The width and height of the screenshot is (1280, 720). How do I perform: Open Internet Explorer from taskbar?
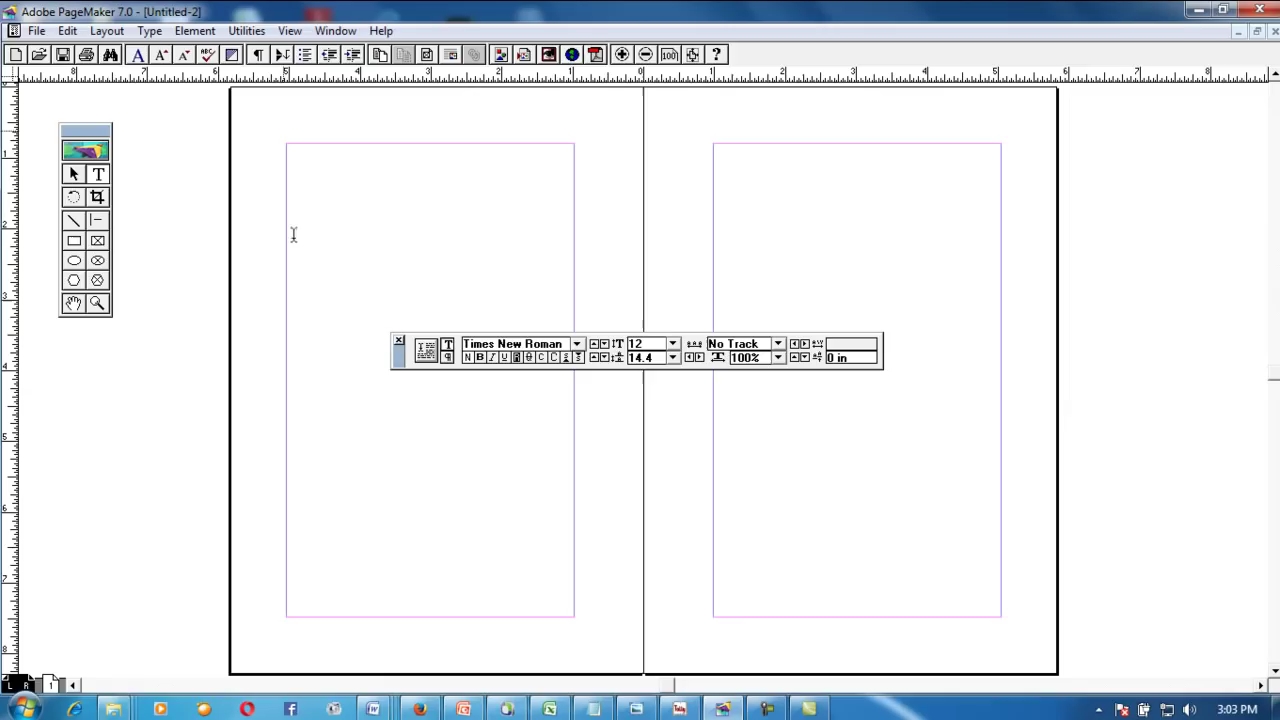coord(74,709)
